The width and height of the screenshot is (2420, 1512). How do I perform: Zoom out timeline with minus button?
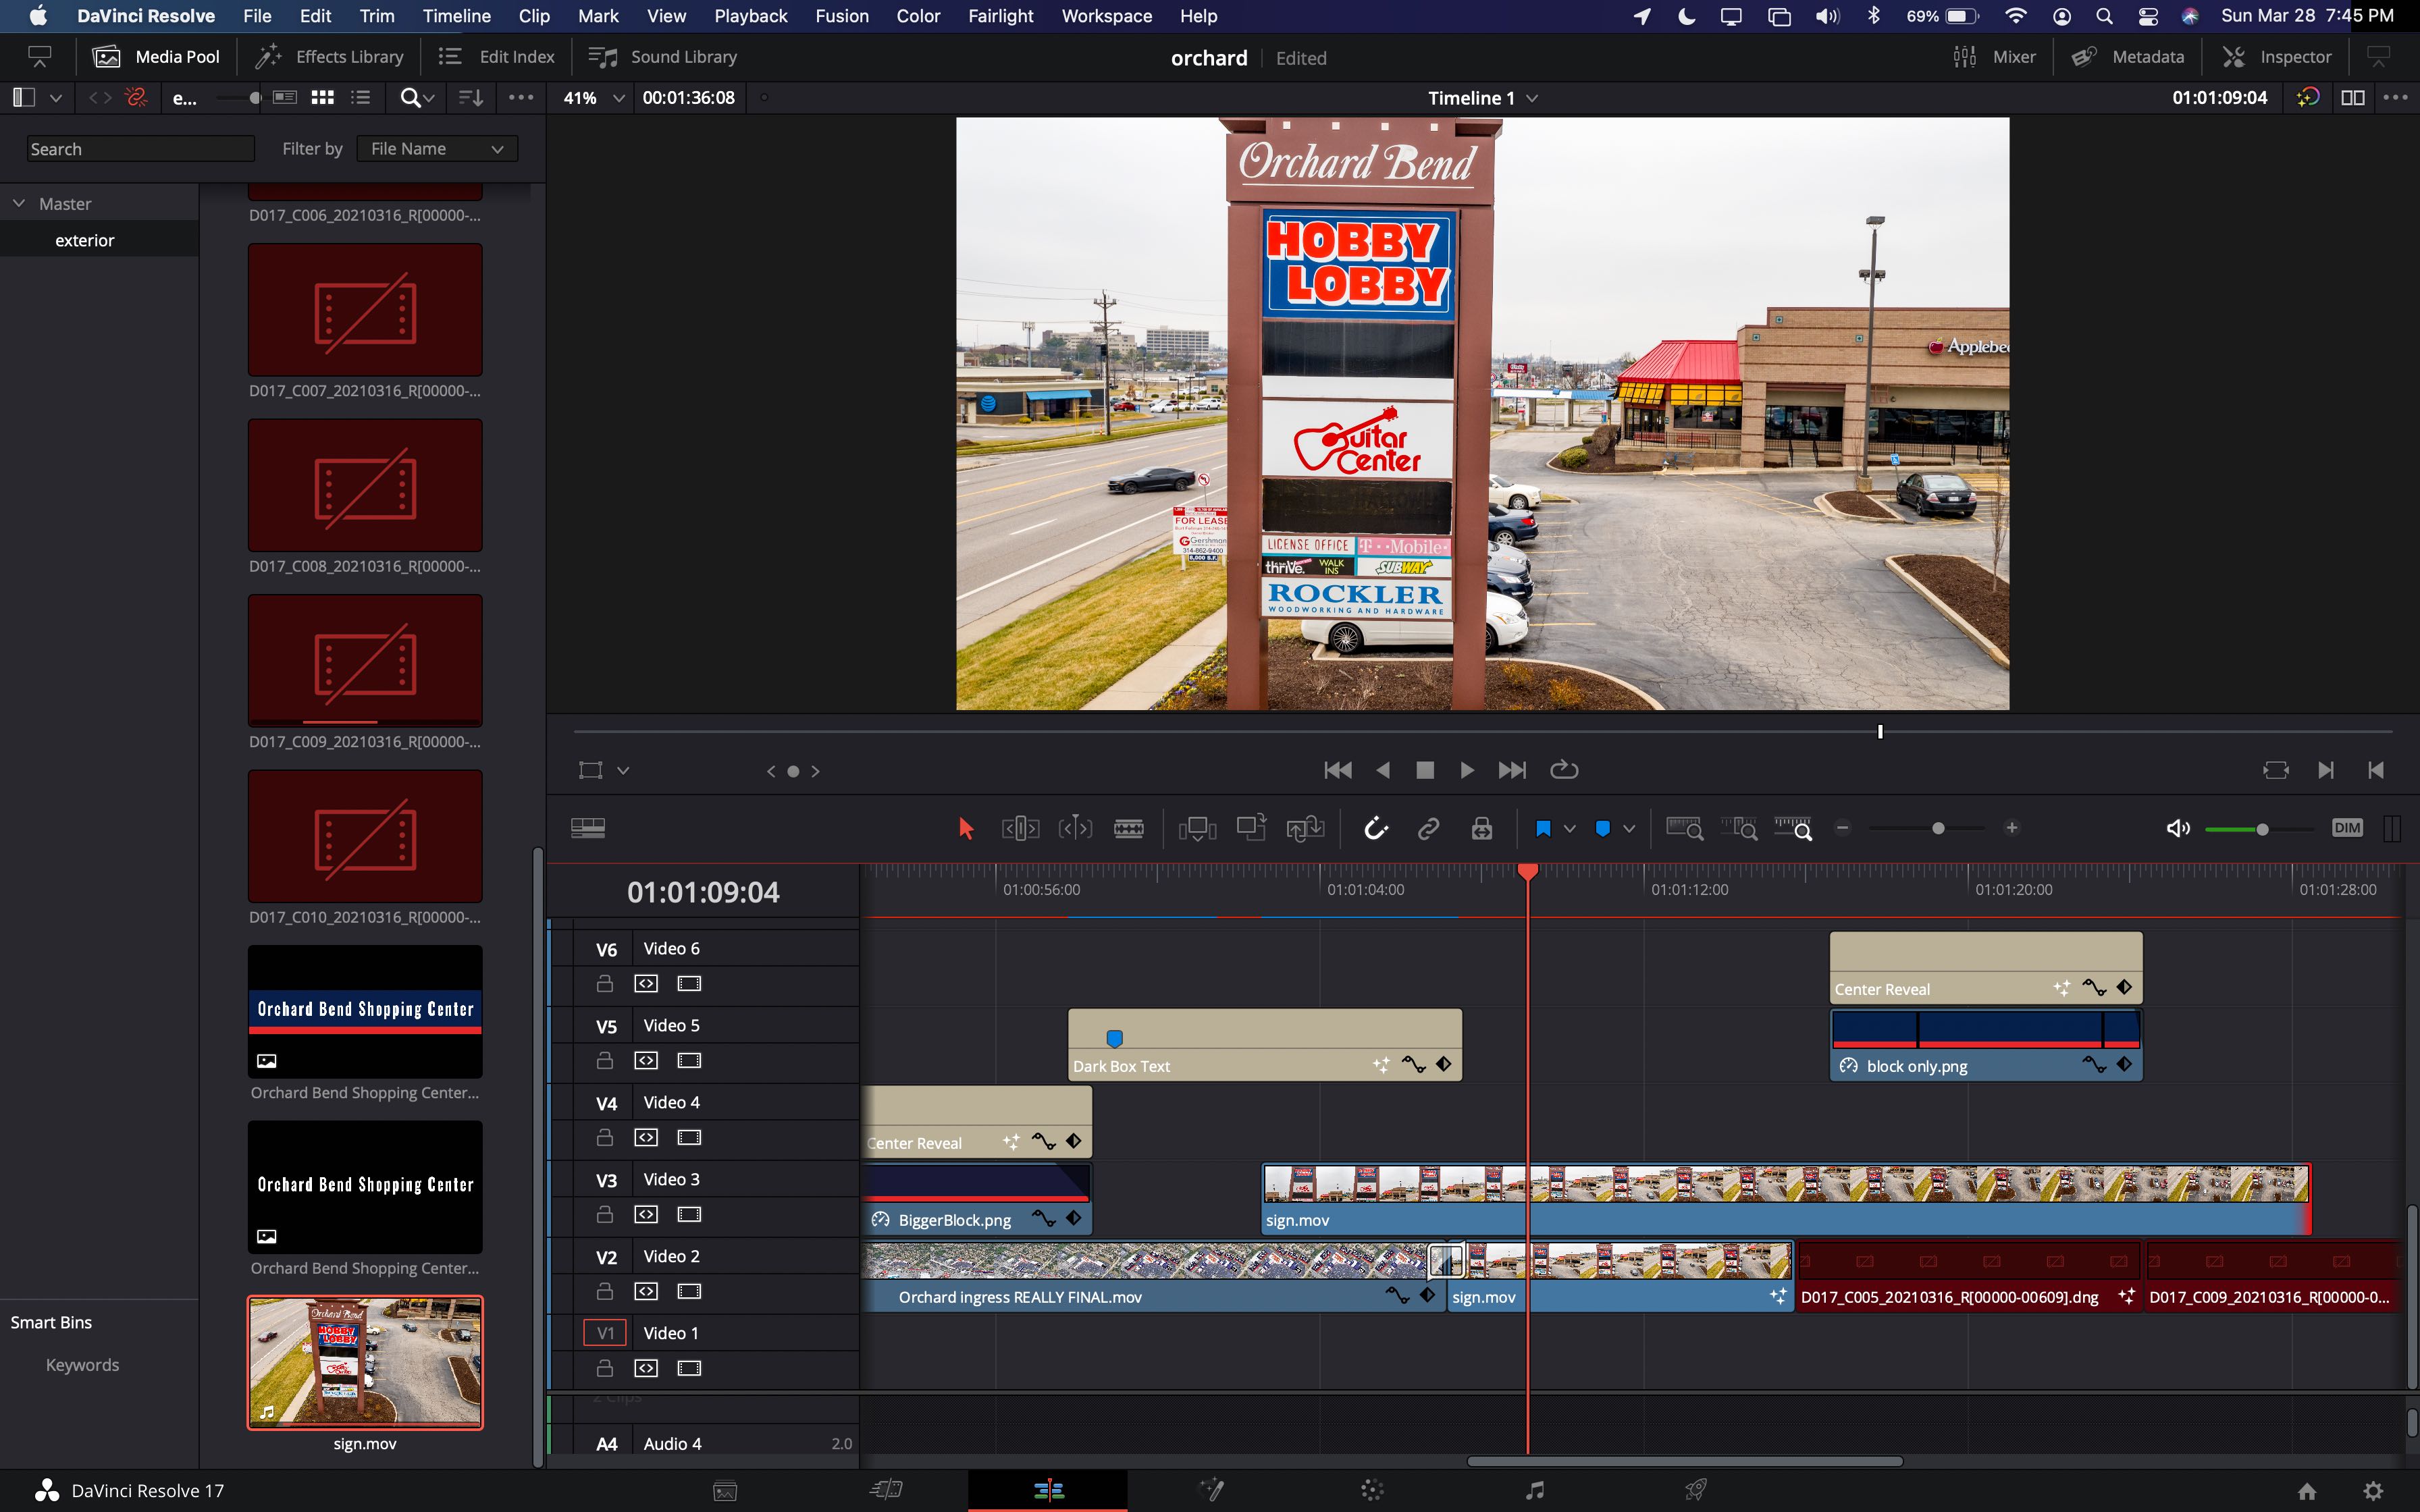tap(1843, 828)
